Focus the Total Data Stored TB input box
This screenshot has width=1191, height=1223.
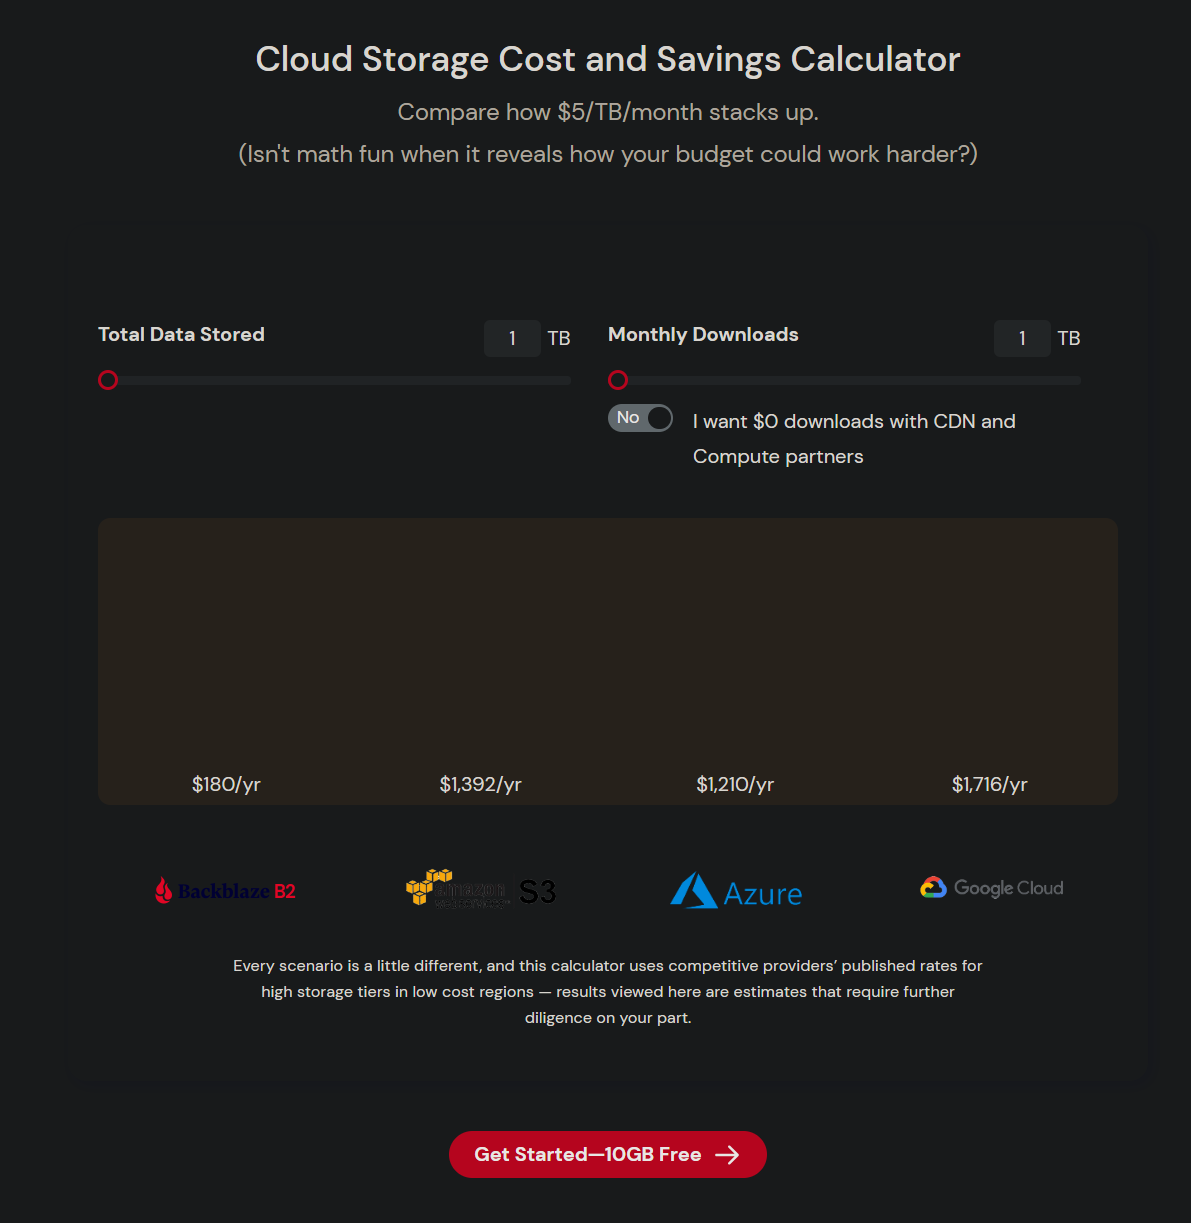[x=512, y=339]
